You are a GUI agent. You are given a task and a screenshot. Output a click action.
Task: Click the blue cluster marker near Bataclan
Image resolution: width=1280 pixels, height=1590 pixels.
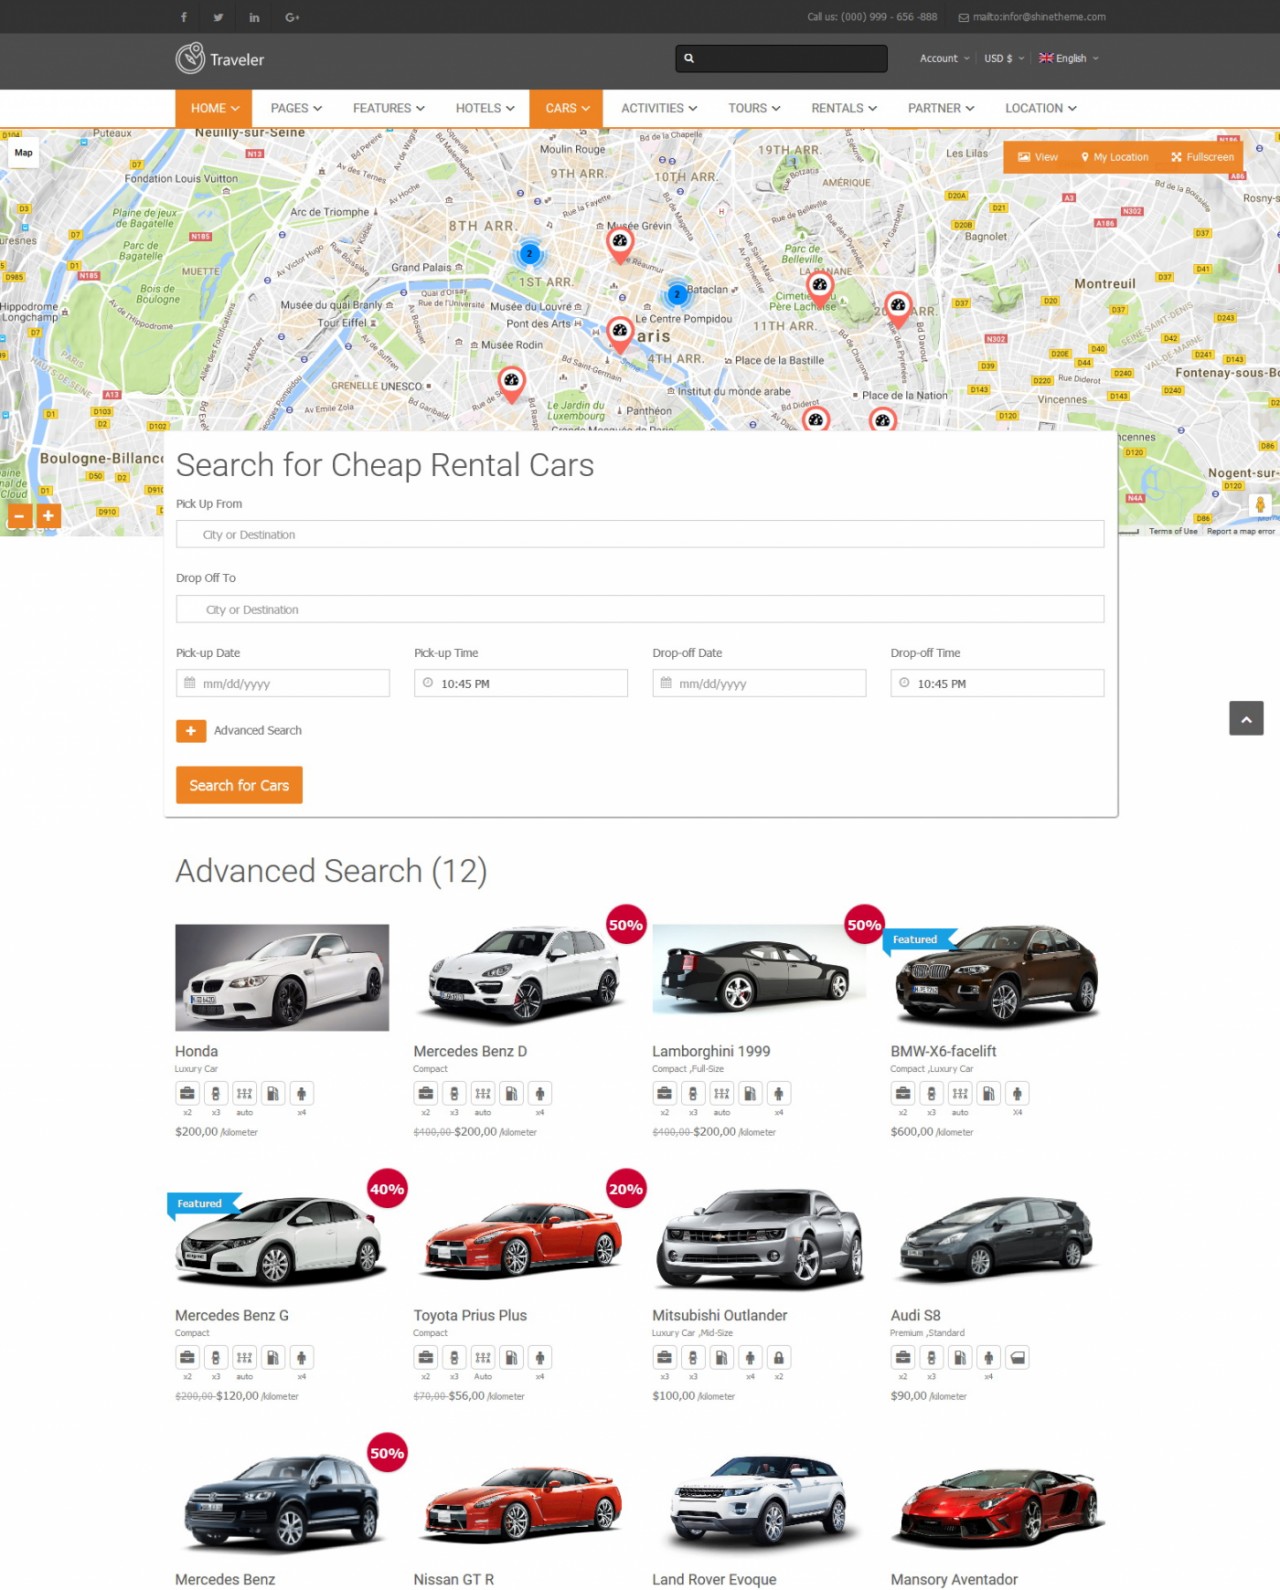click(x=677, y=294)
